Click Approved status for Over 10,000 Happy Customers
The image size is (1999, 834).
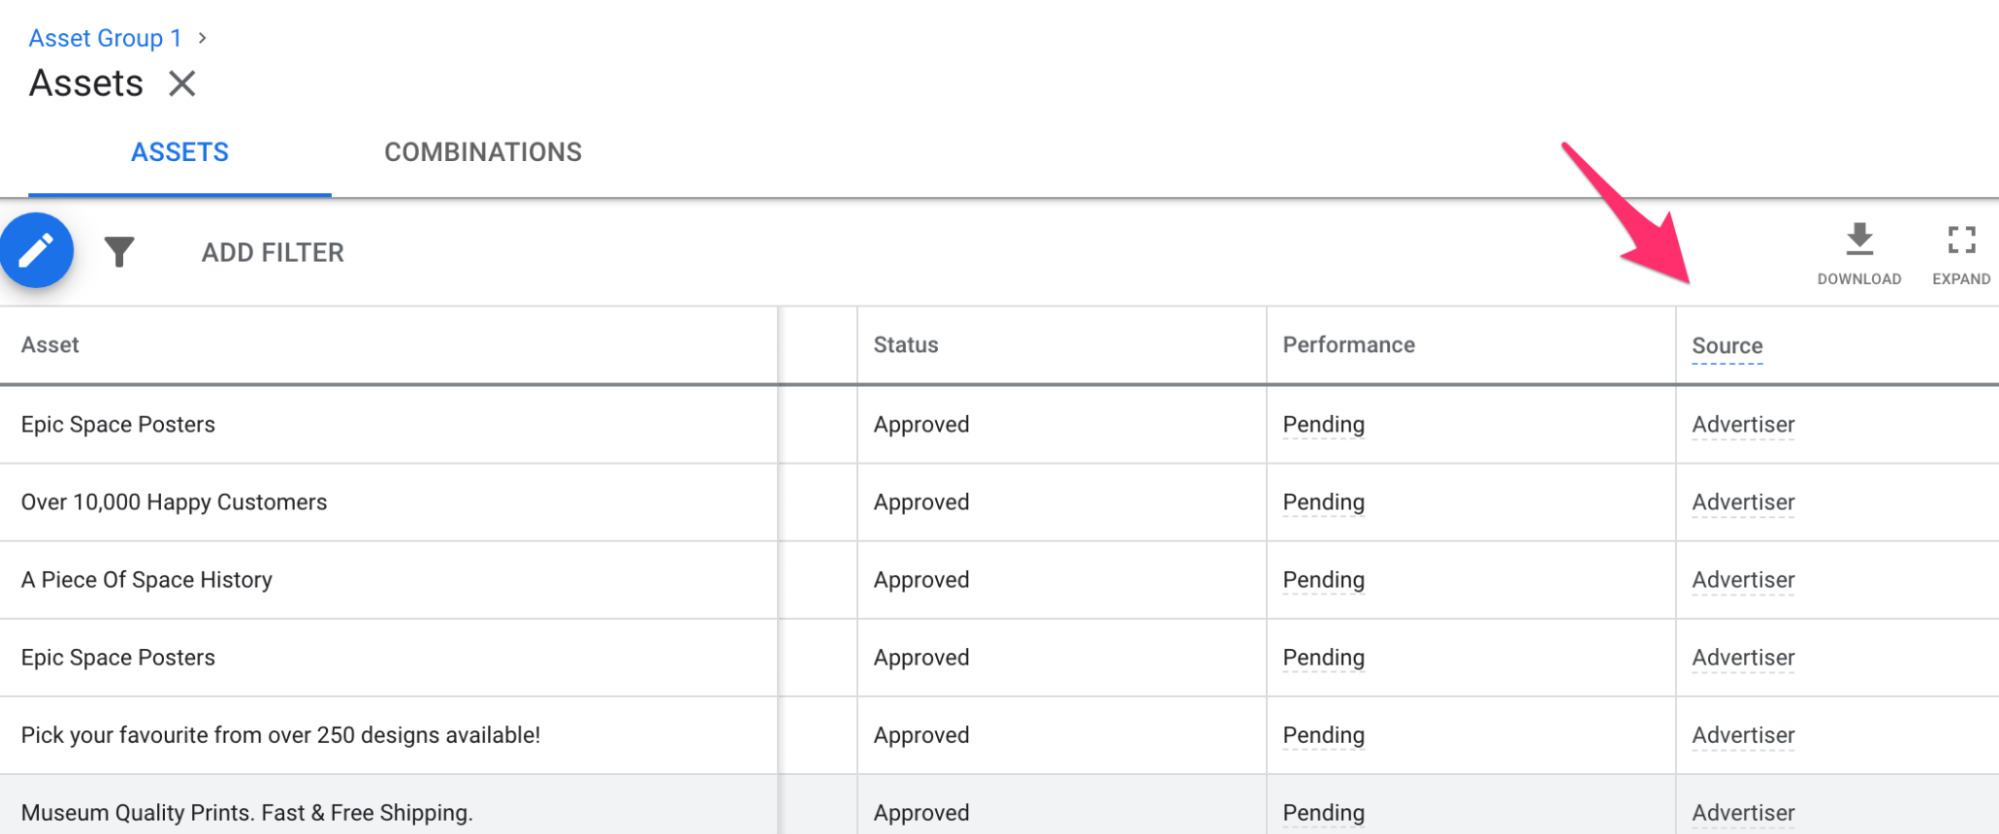(920, 502)
